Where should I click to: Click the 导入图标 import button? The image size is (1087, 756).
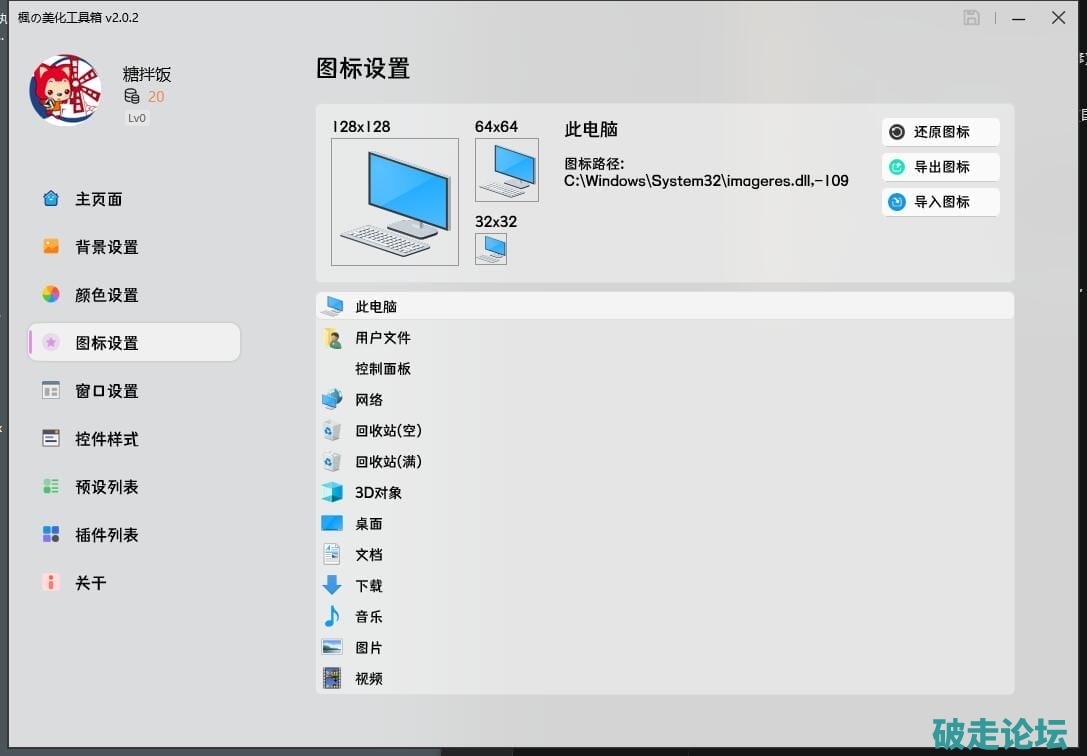coord(940,202)
